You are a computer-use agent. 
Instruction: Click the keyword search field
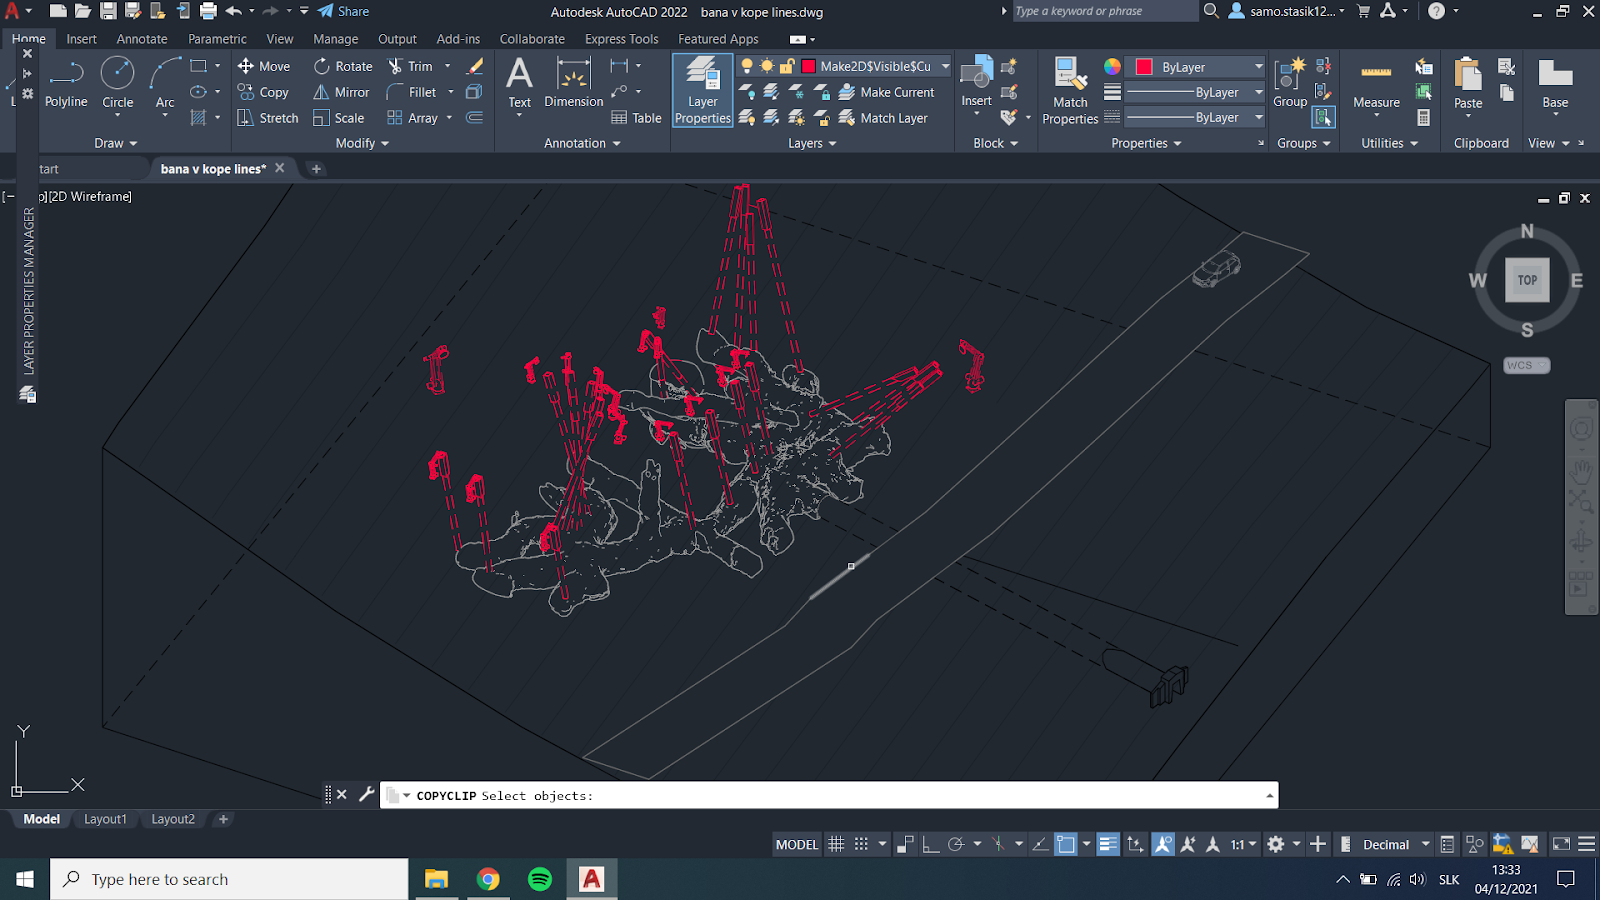pyautogui.click(x=1104, y=11)
